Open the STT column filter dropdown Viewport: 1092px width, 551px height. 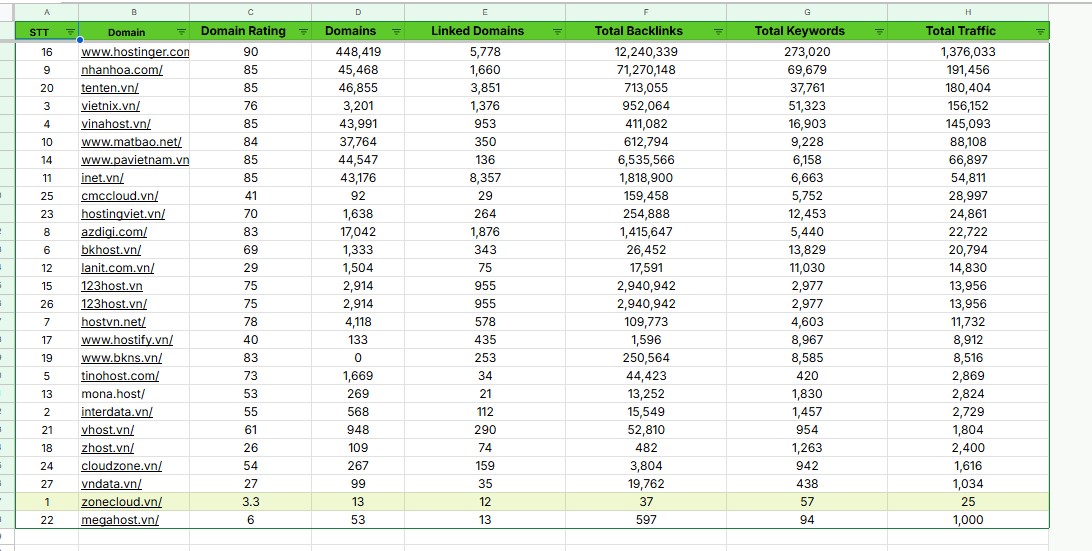tap(70, 31)
